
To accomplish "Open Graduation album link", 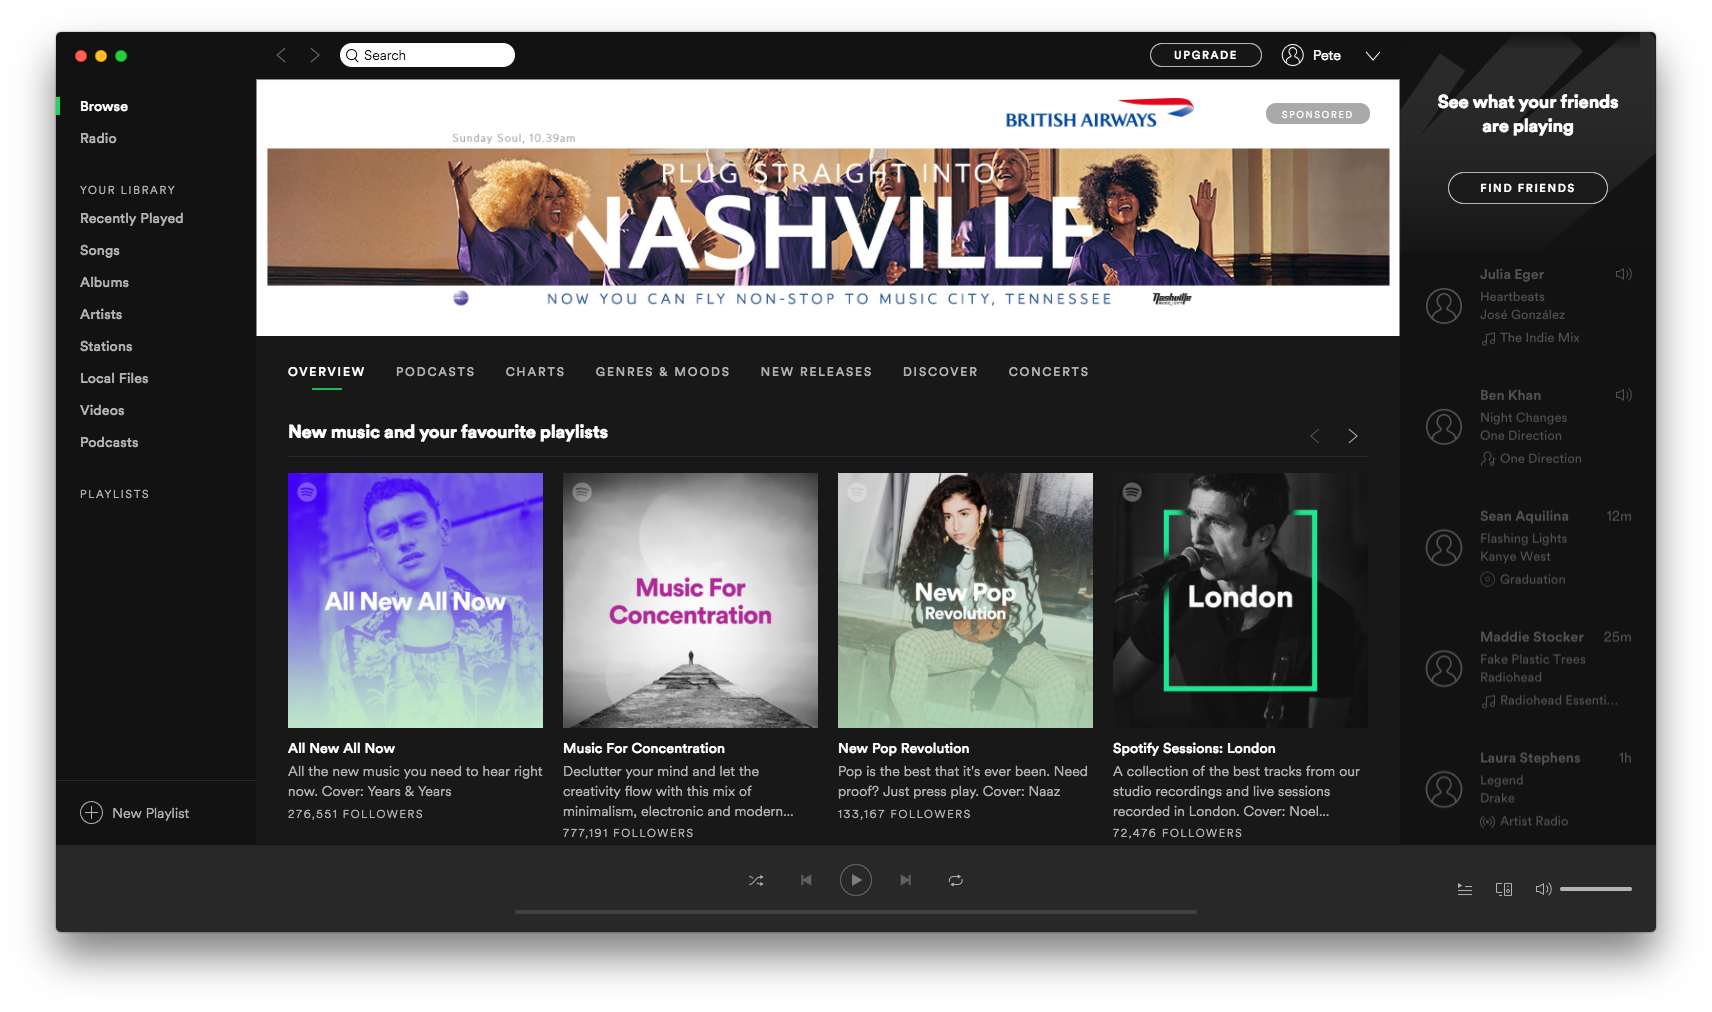I will tap(1533, 580).
